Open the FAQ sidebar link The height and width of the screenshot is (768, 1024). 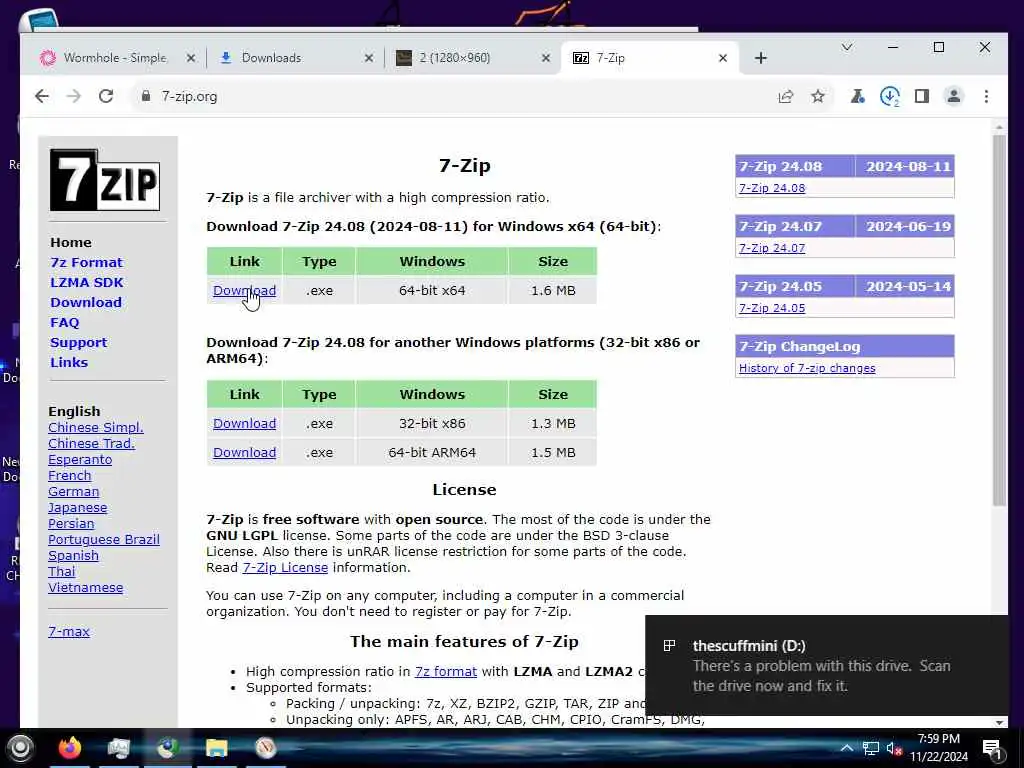point(65,323)
